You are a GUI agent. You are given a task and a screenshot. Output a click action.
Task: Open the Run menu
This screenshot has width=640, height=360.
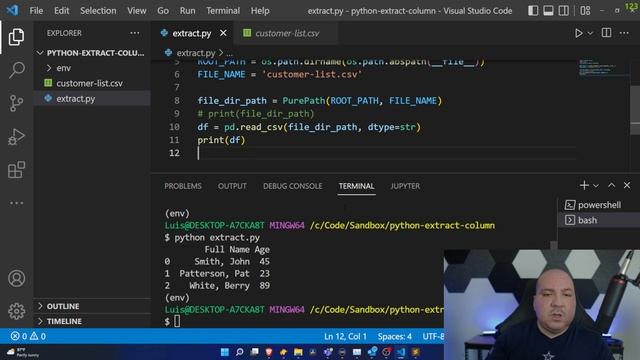tap(187, 11)
